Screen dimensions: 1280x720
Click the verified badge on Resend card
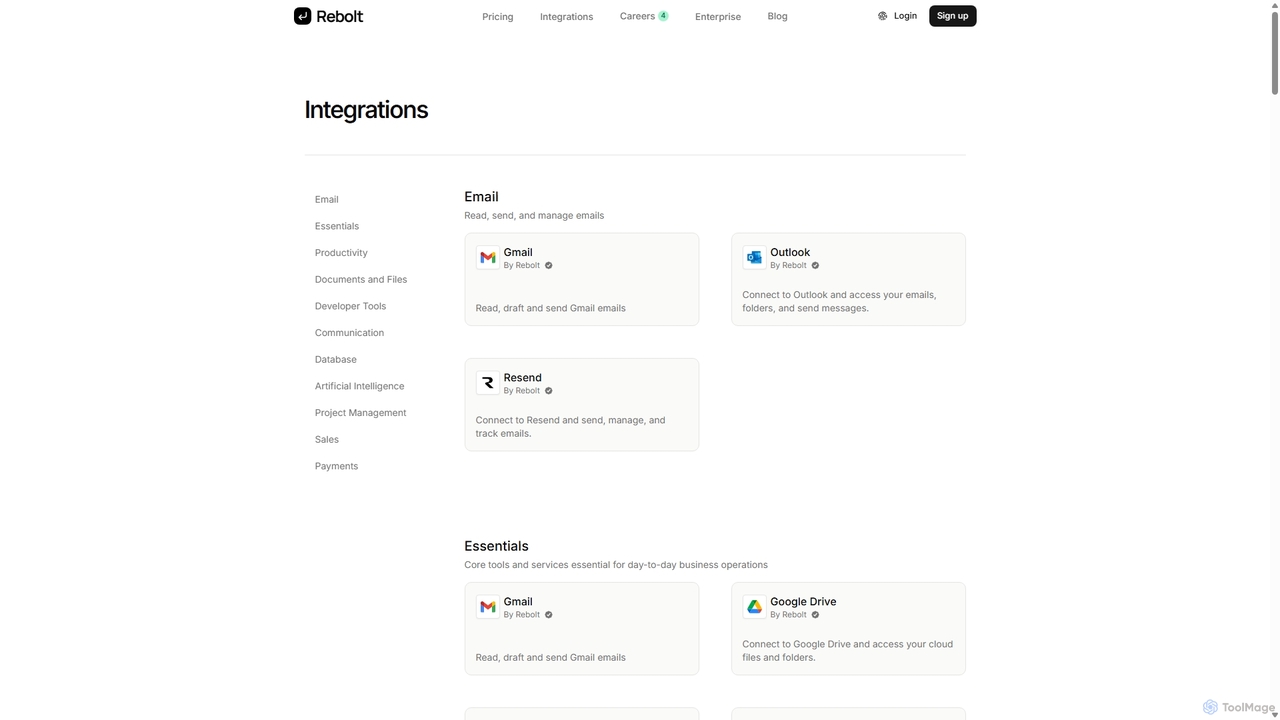(548, 391)
